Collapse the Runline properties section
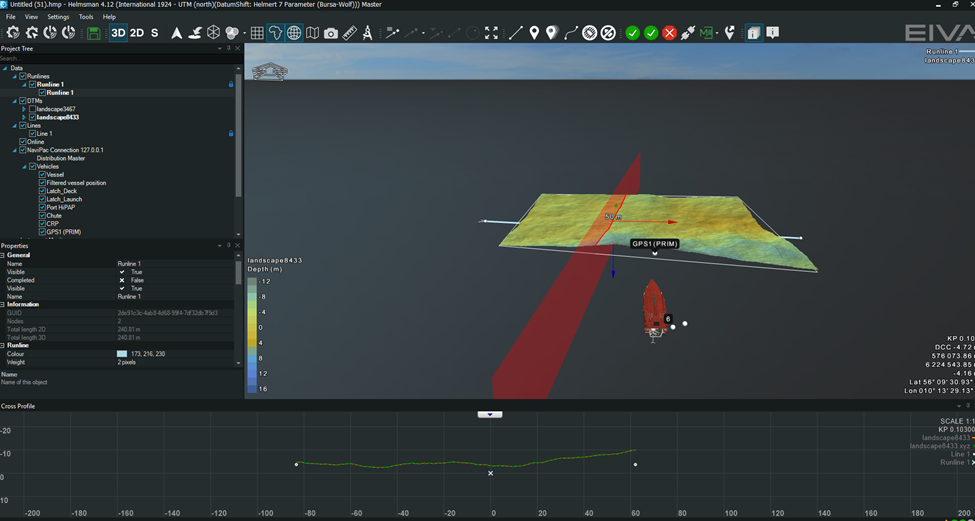 [3, 346]
